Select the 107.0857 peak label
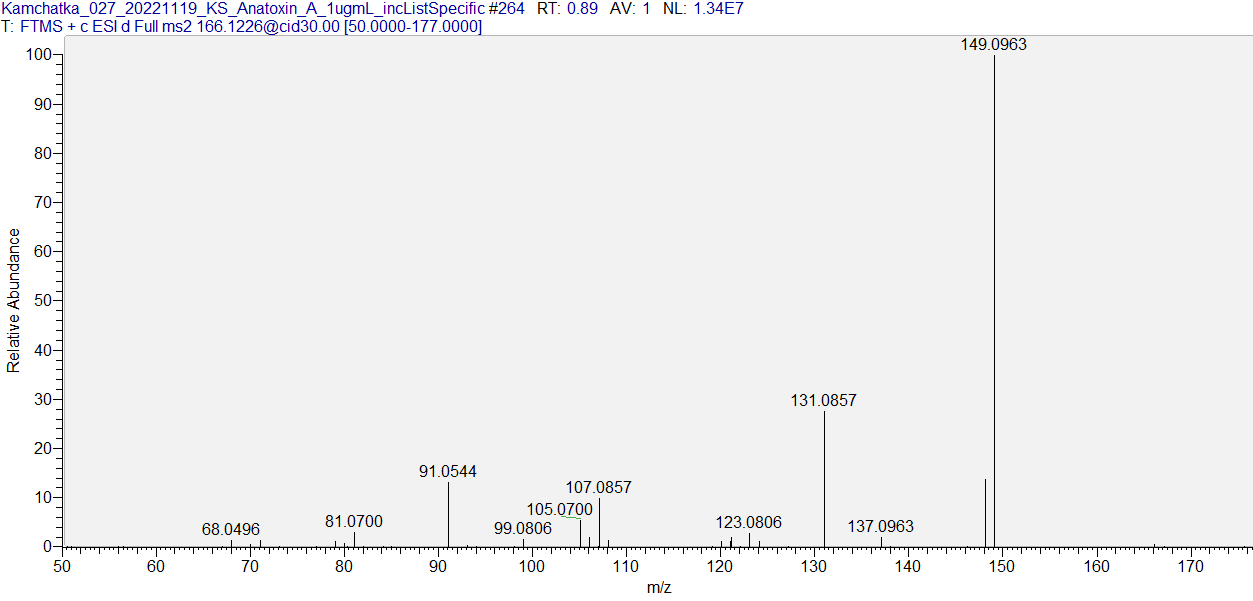1253x601 pixels. click(598, 488)
